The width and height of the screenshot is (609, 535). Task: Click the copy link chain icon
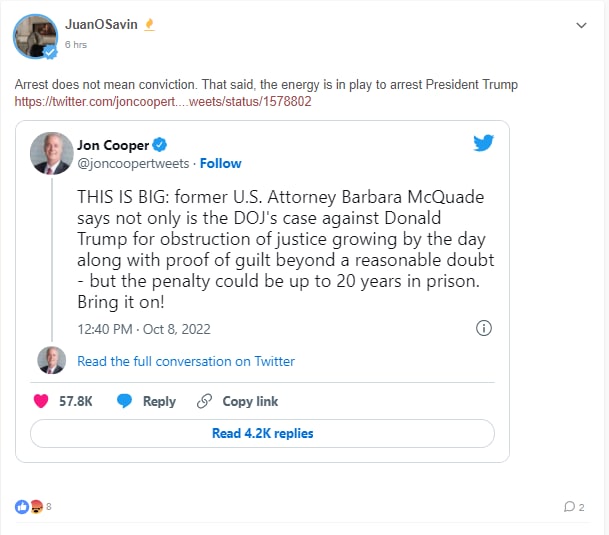[x=205, y=401]
